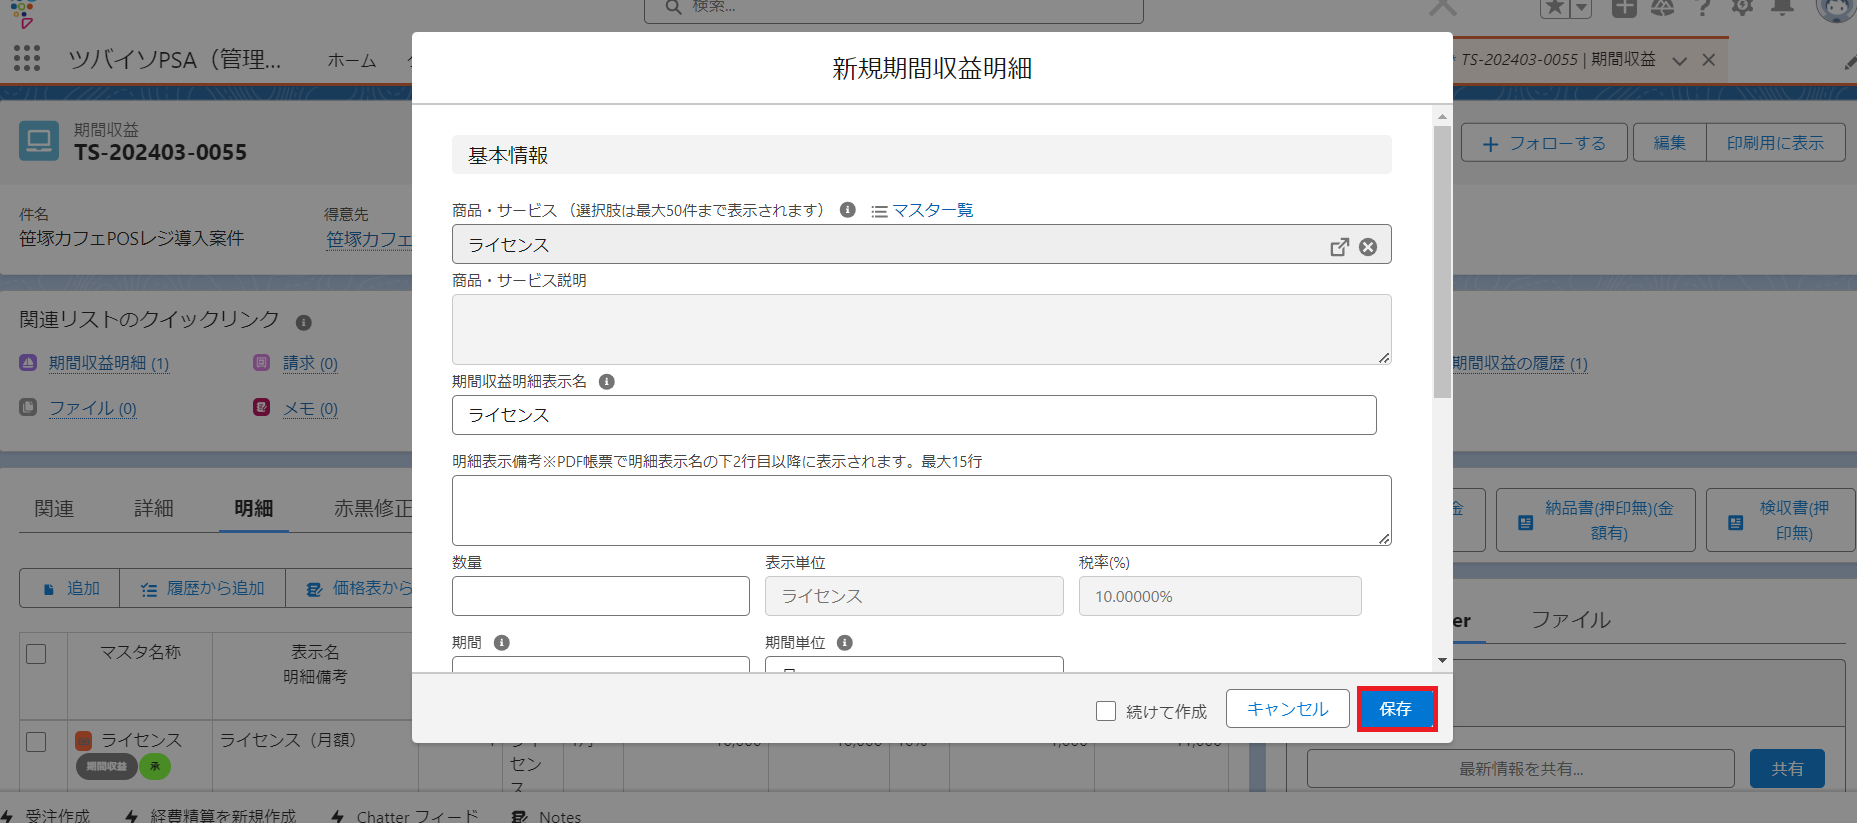Click the フォローする button
This screenshot has width=1857, height=823.
pos(1544,143)
